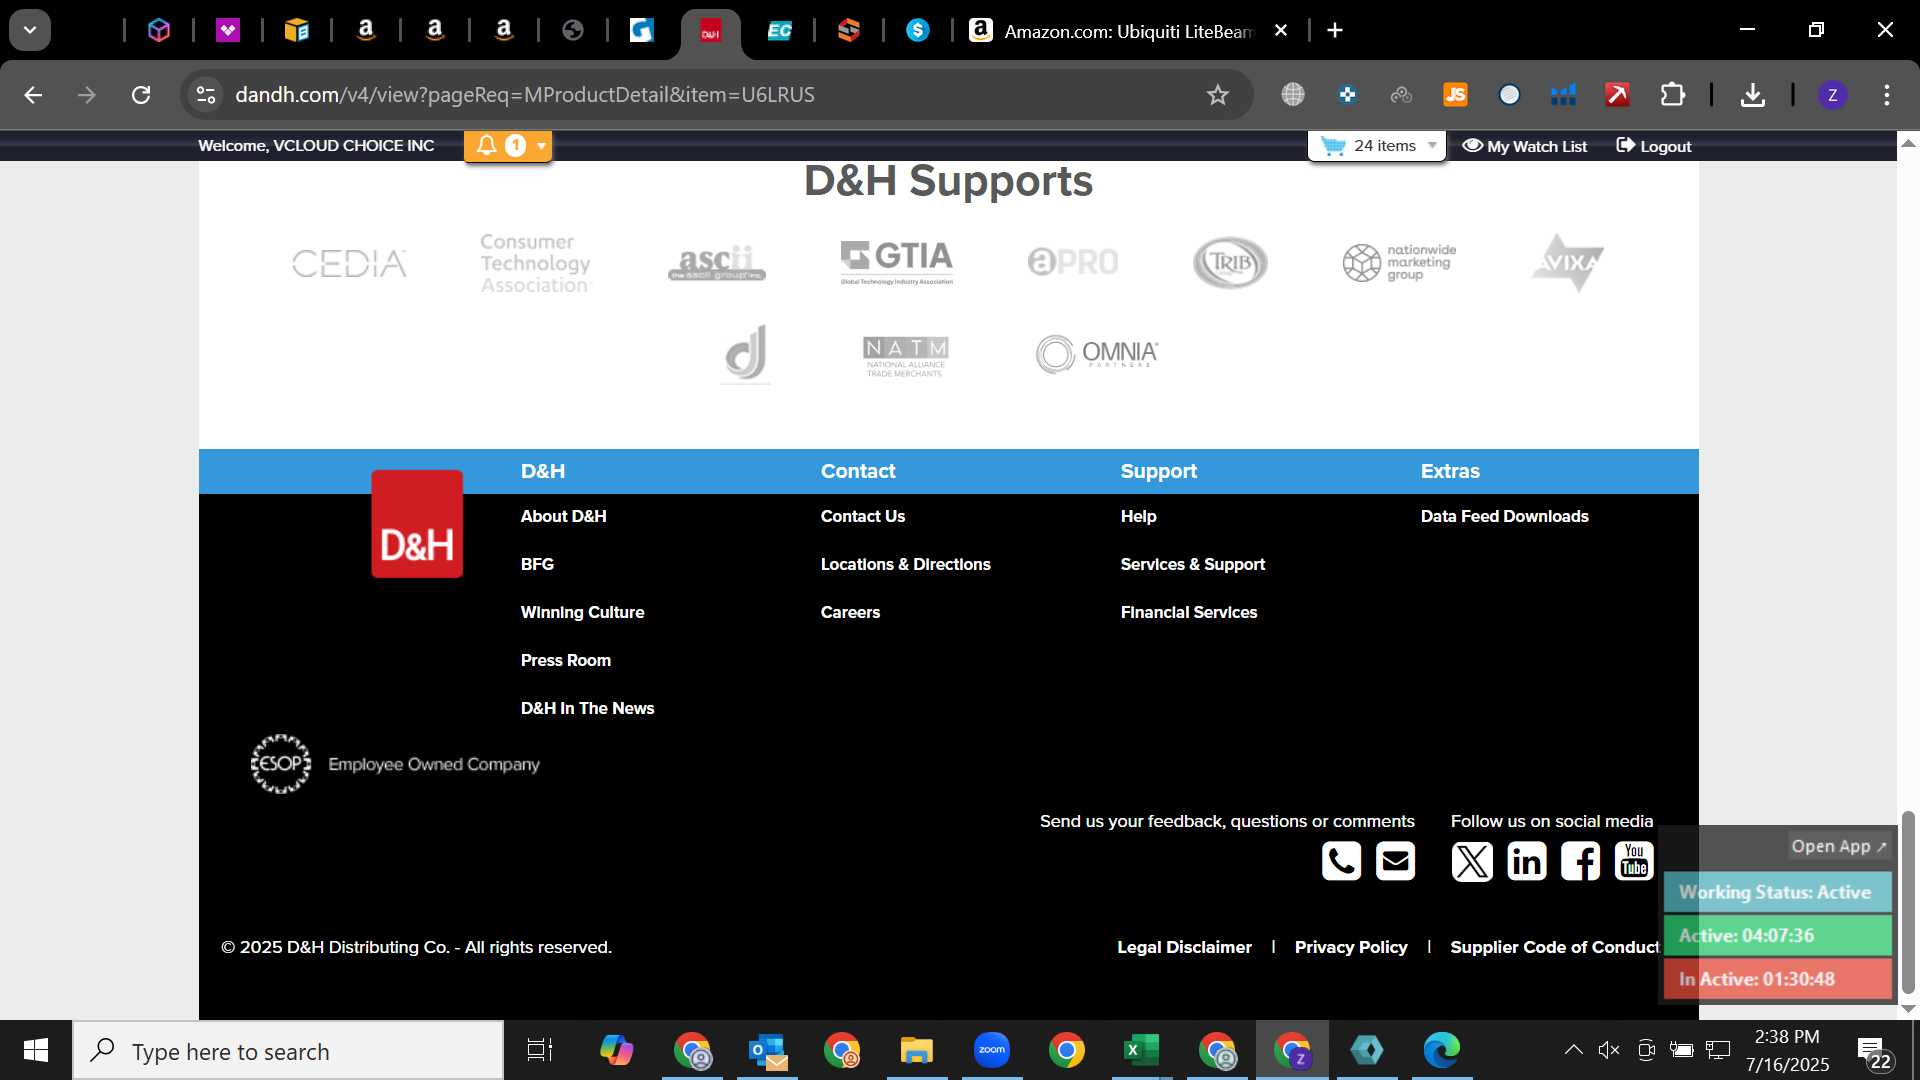Open the YouTube social icon
The height and width of the screenshot is (1080, 1920).
pyautogui.click(x=1634, y=861)
